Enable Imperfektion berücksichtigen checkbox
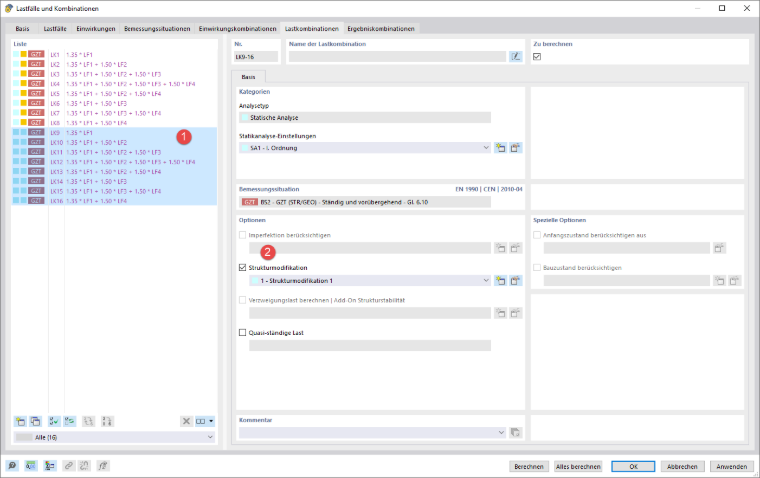Image resolution: width=760 pixels, height=478 pixels. click(x=242, y=235)
